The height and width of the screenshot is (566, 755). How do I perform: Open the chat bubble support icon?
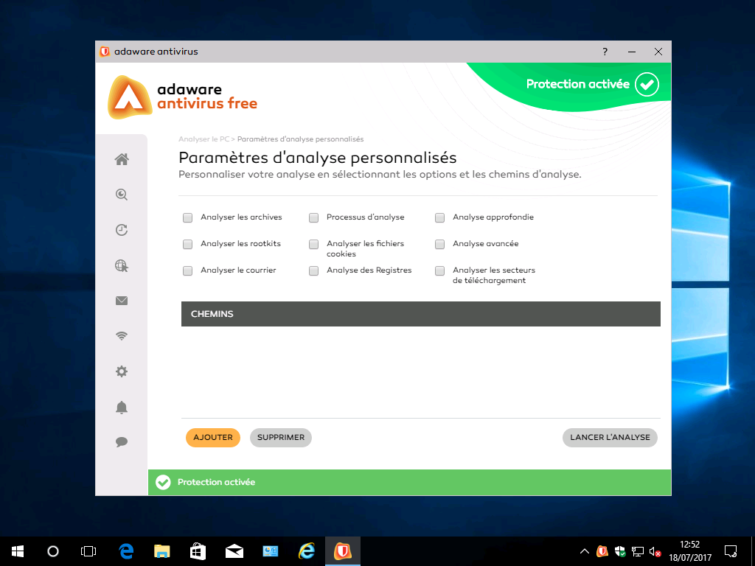coord(121,442)
